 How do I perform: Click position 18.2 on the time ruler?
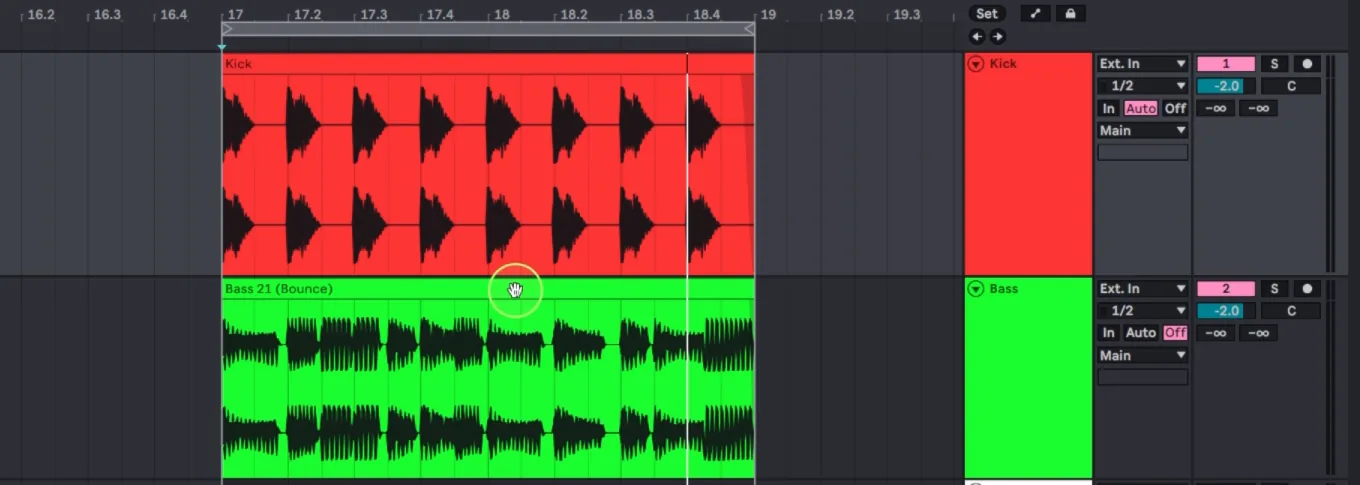pos(574,15)
